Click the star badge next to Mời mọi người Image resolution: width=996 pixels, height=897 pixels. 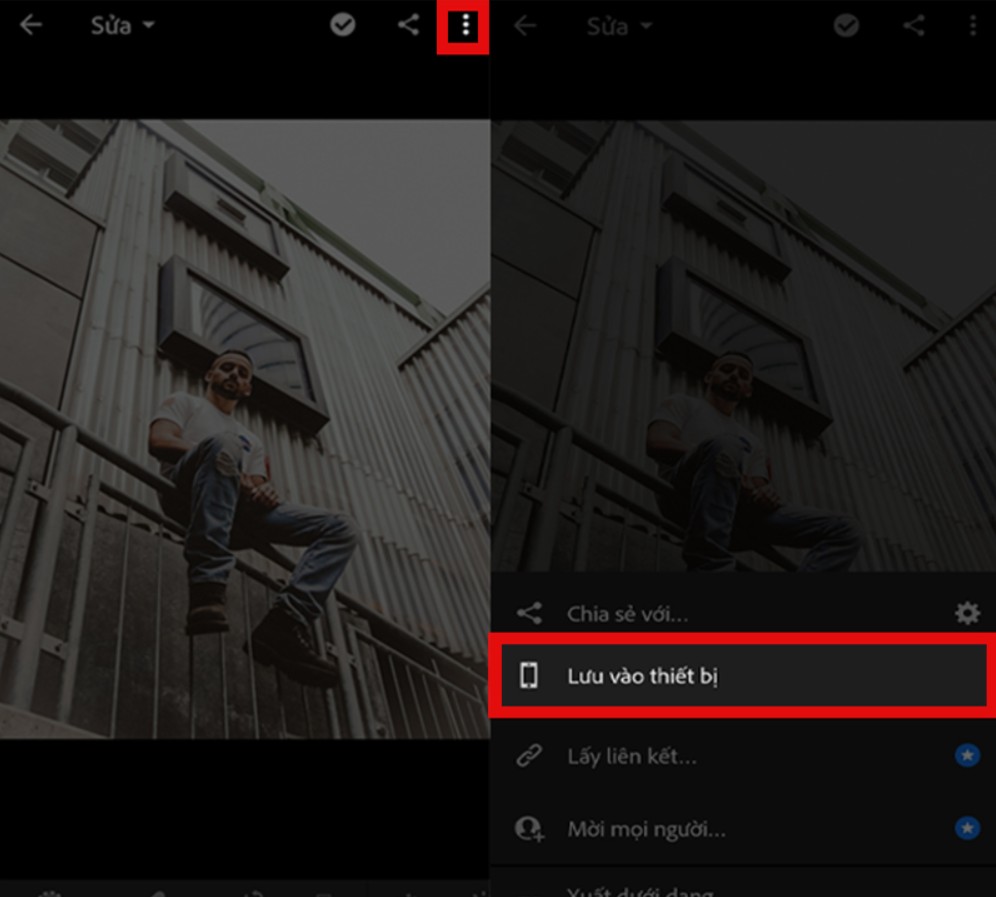[x=967, y=828]
